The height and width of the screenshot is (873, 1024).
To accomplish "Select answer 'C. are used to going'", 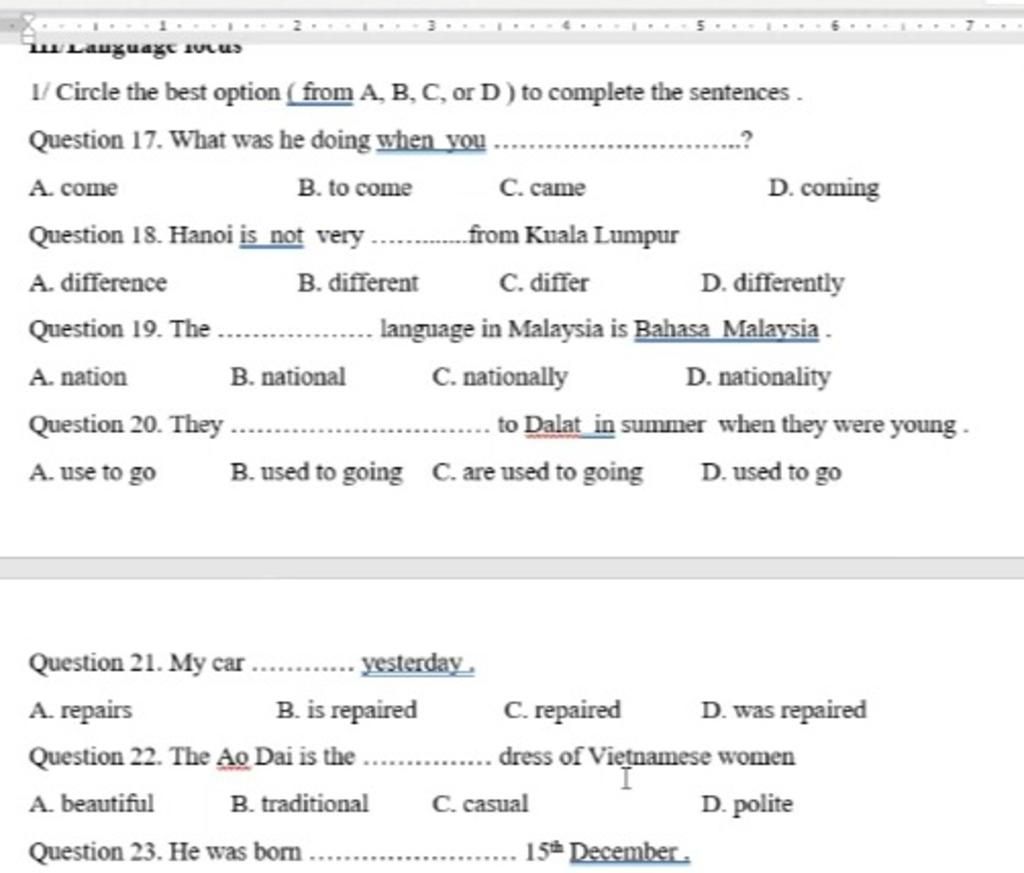I will 537,472.
